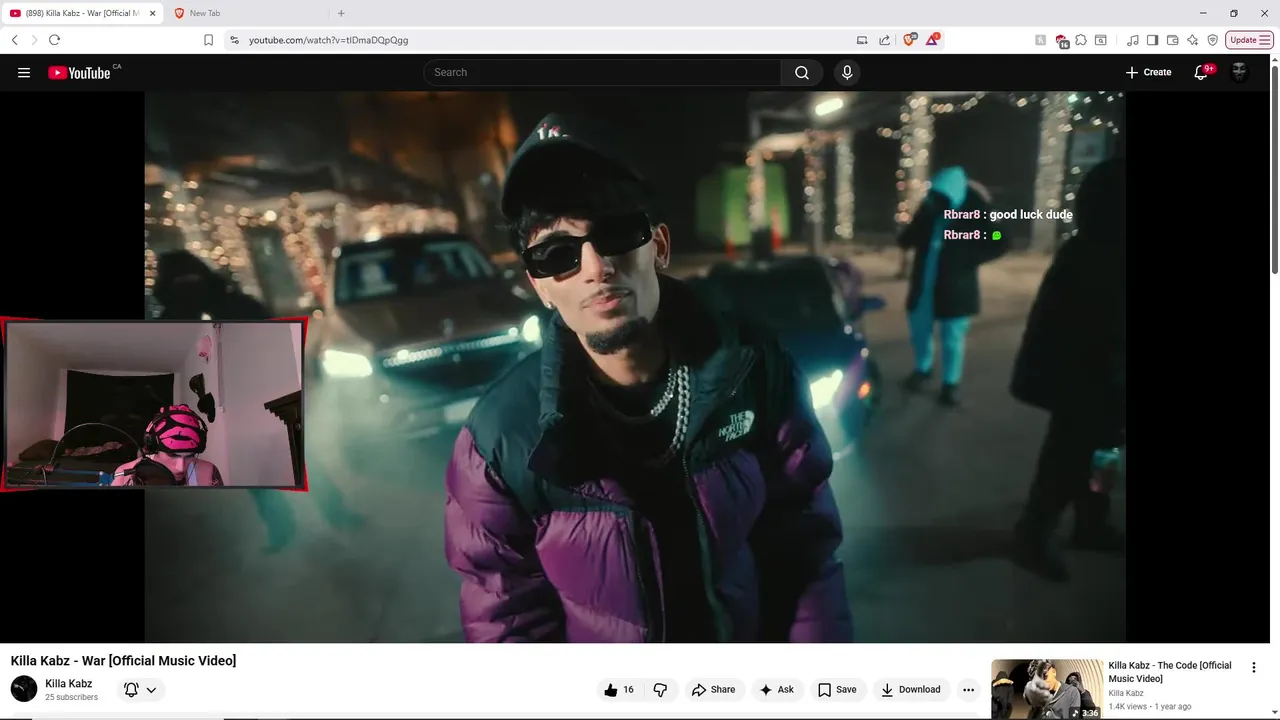Image resolution: width=1280 pixels, height=720 pixels.
Task: Open options for The Code recommended video
Action: (x=1253, y=667)
